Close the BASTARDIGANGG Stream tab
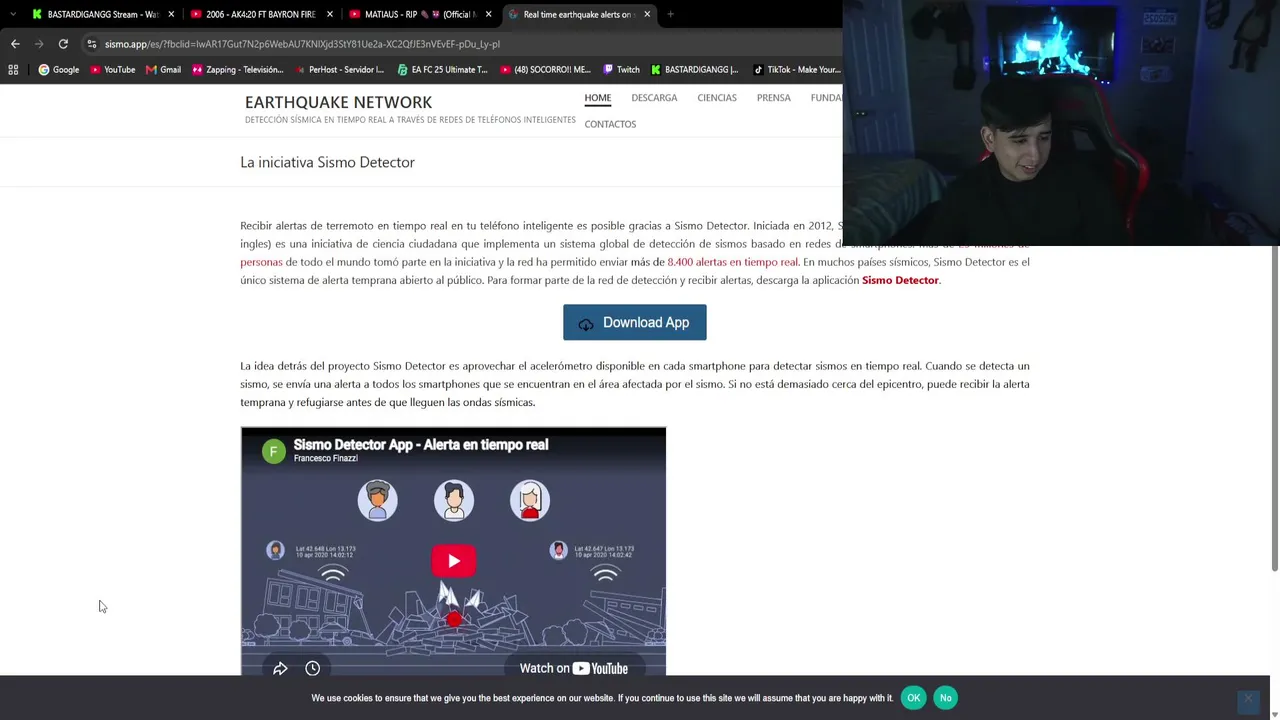 [171, 14]
